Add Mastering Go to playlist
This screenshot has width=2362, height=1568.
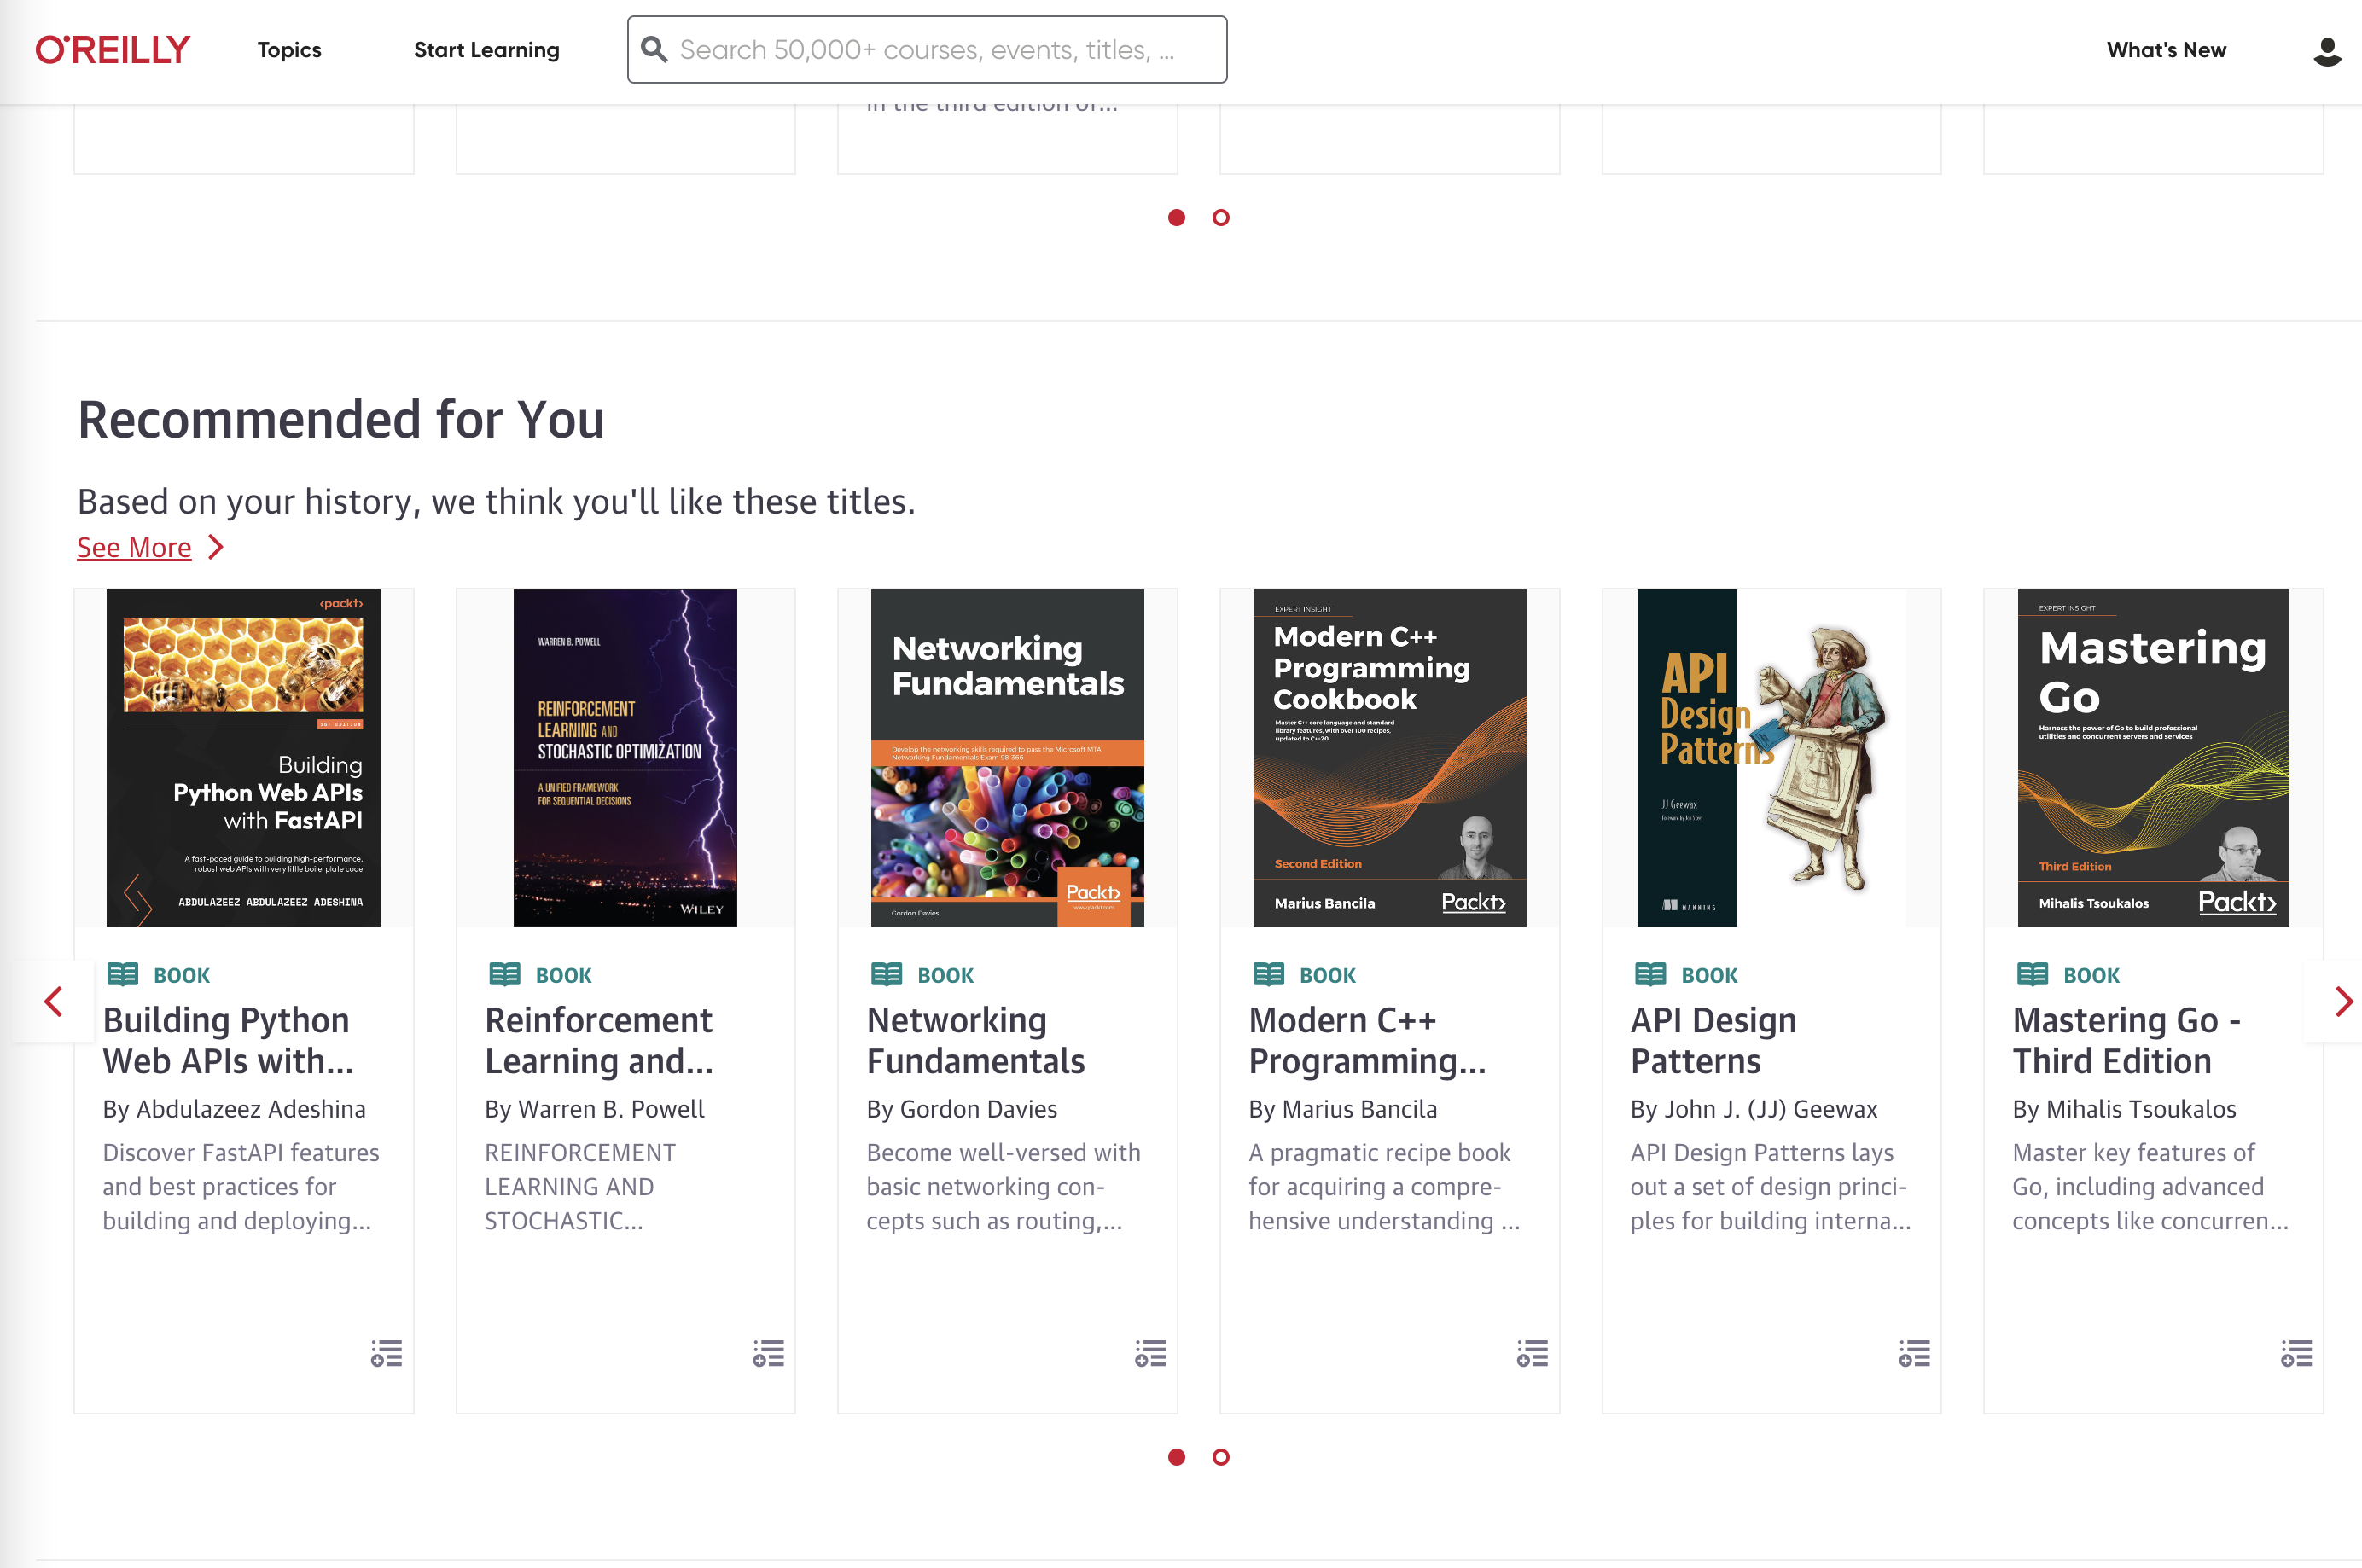(x=2296, y=1353)
